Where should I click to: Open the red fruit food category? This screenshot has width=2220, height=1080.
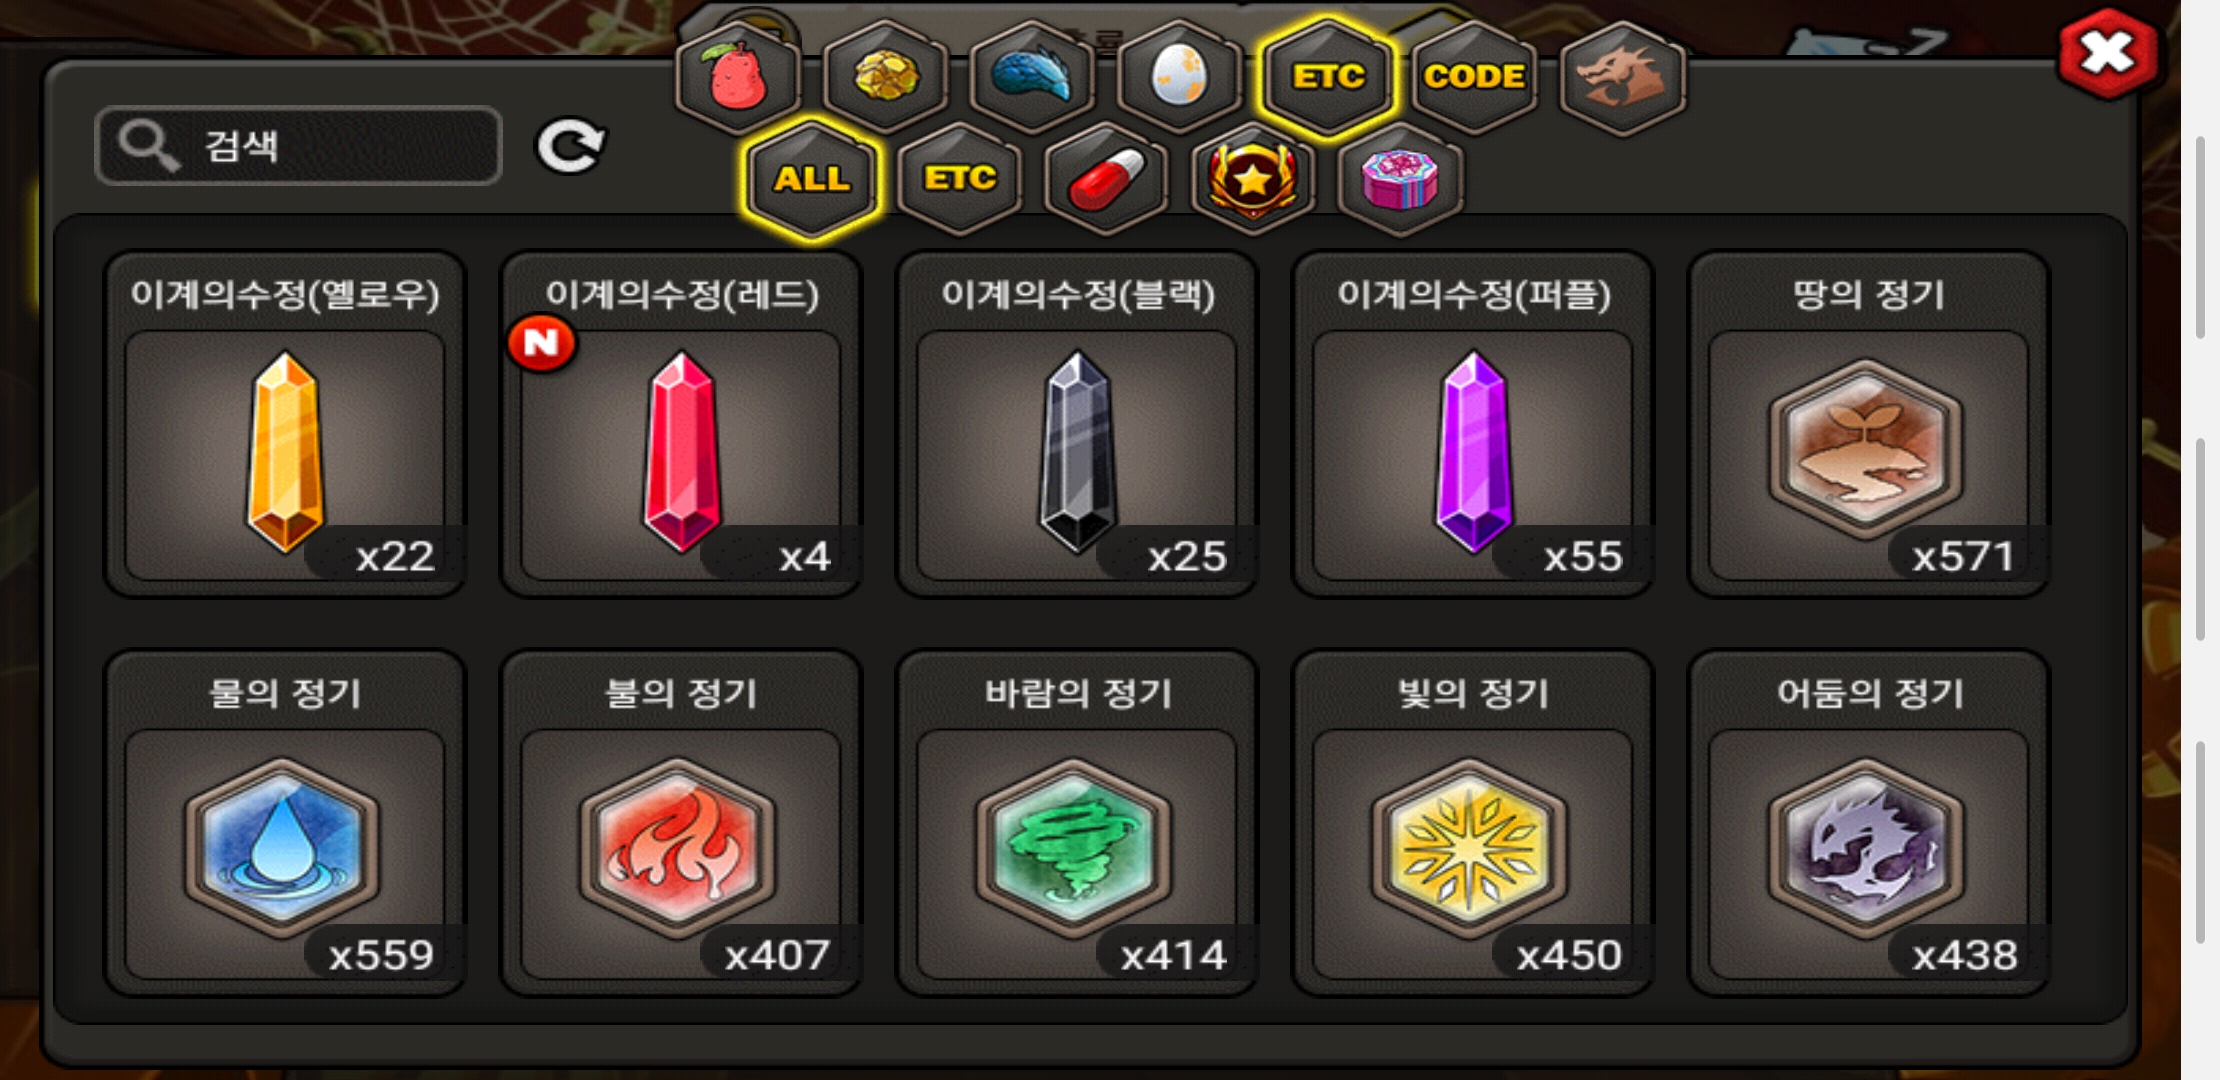coord(739,77)
